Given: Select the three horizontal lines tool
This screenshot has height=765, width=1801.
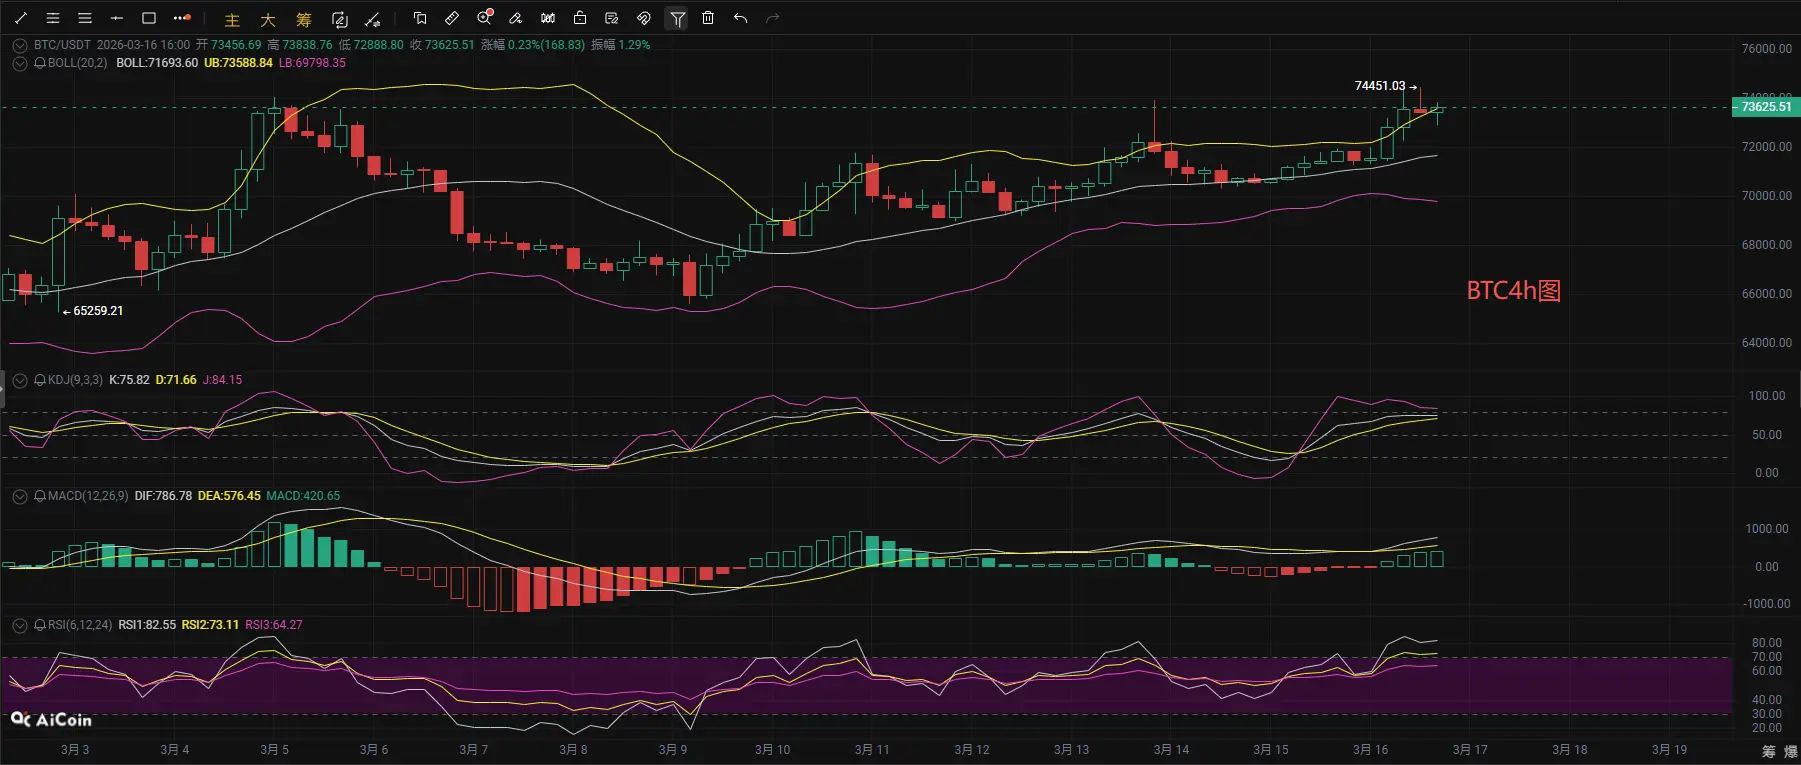Looking at the screenshot, I should [x=85, y=18].
